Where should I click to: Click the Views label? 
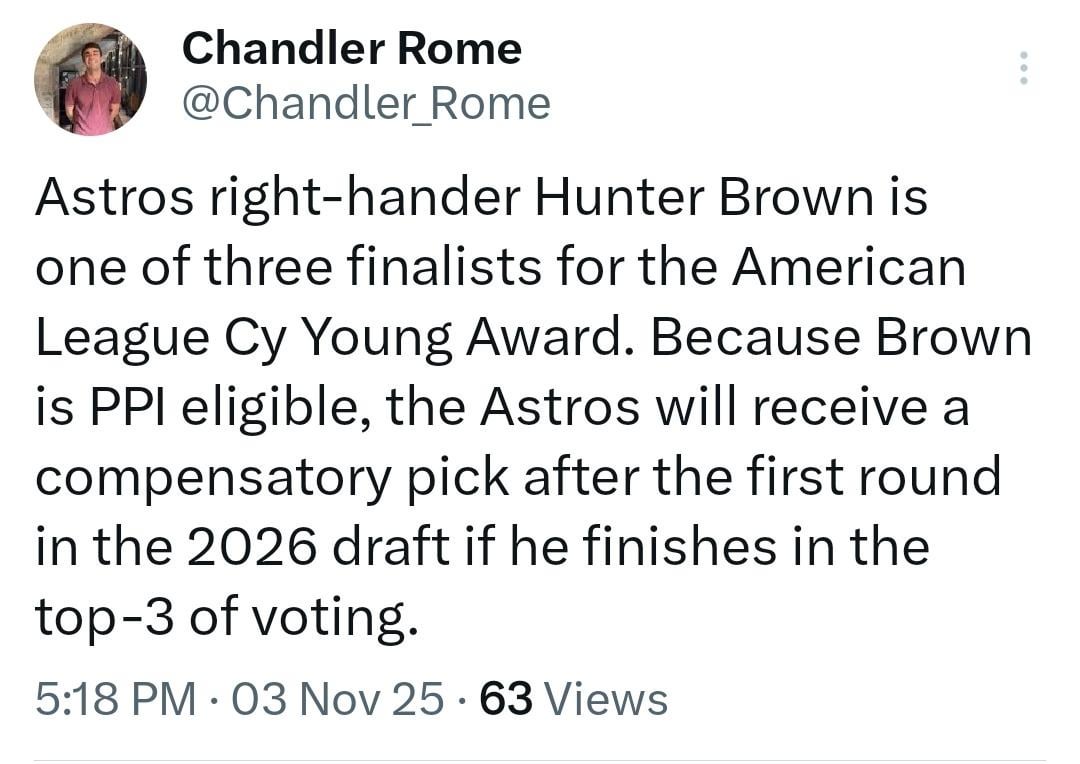[x=607, y=699]
